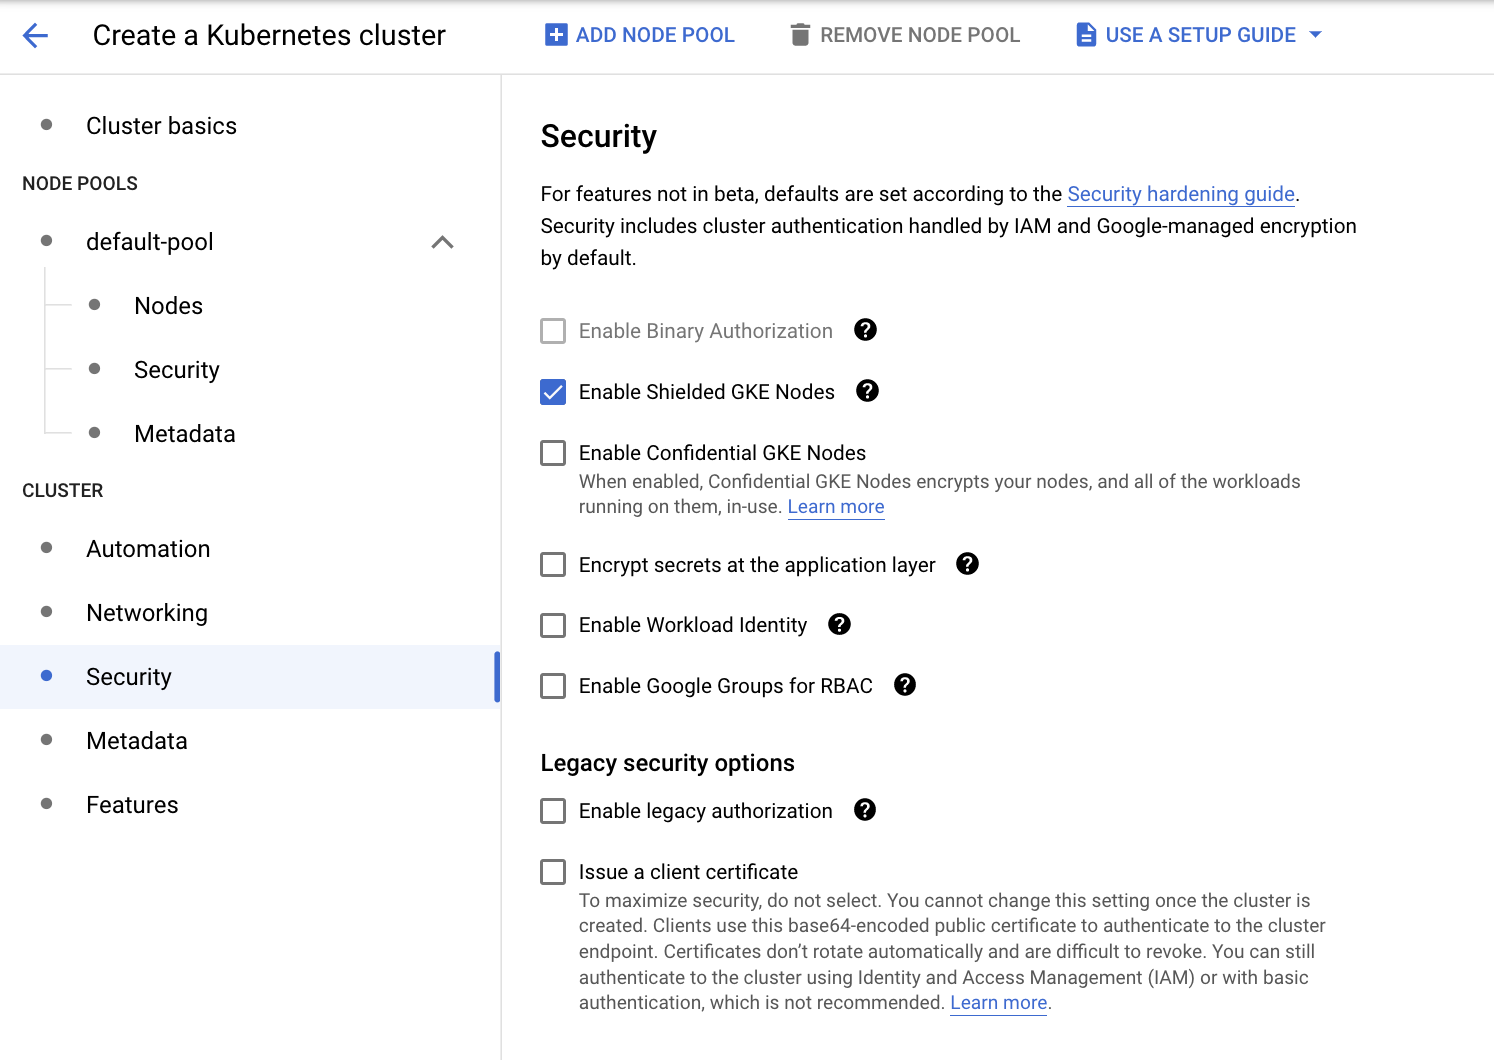Click the NODE POOLS sidebar header
The width and height of the screenshot is (1494, 1060).
pos(80,184)
